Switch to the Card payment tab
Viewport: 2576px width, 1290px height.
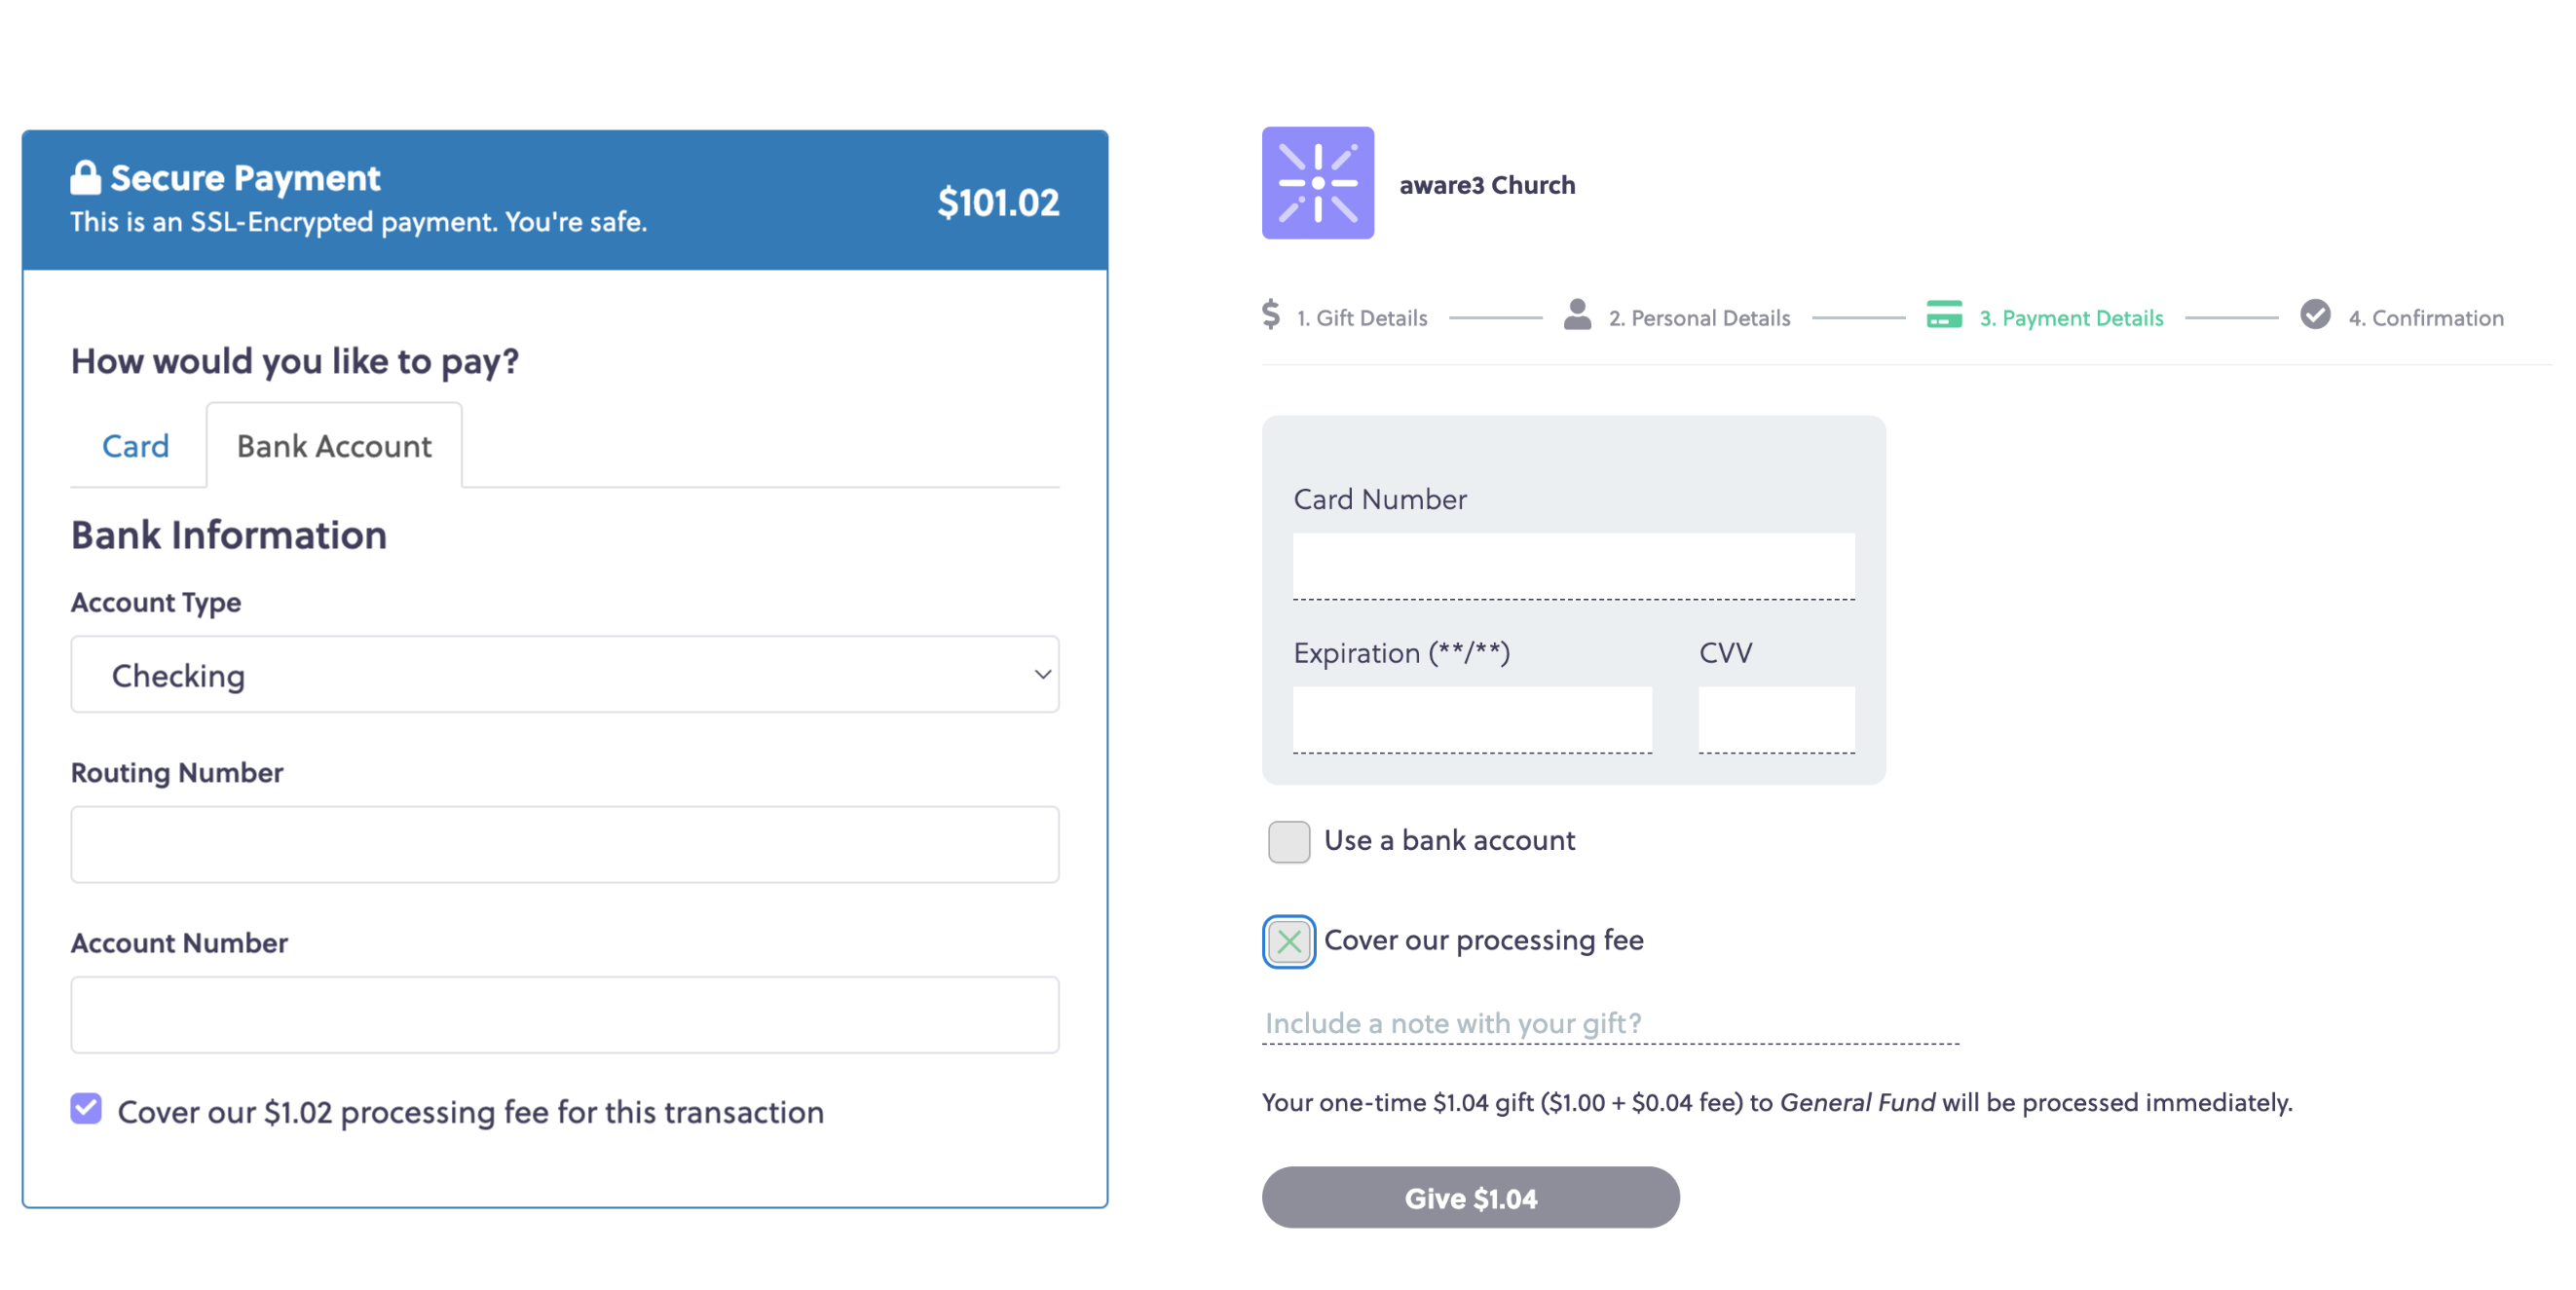pos(136,446)
